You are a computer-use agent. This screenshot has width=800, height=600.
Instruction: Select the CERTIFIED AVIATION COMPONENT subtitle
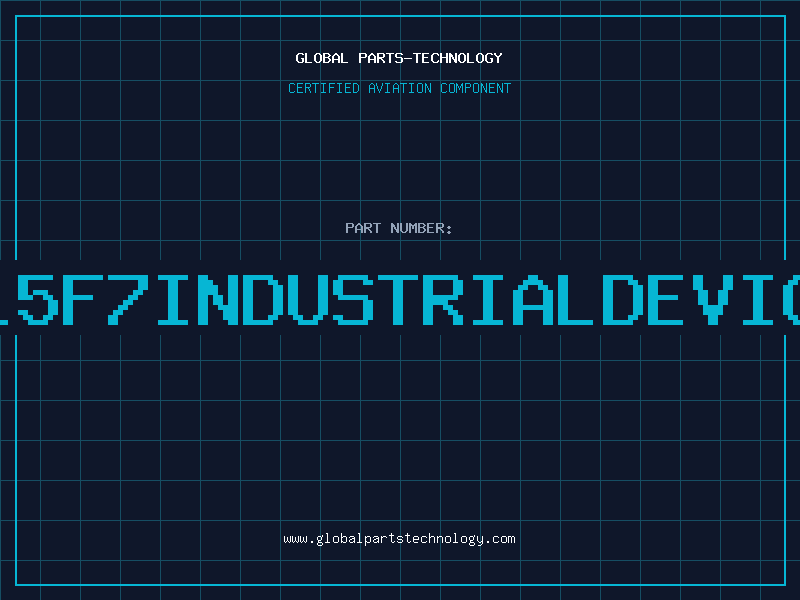(x=399, y=88)
